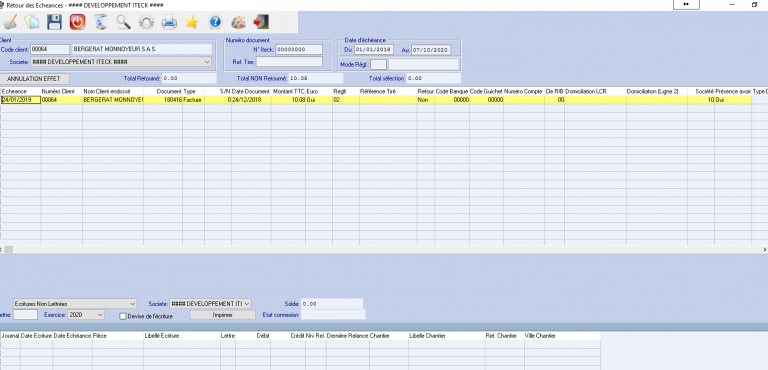This screenshot has height=370, width=768.
Task: Click the pencil edit icon in toolbar
Action: click(10, 22)
